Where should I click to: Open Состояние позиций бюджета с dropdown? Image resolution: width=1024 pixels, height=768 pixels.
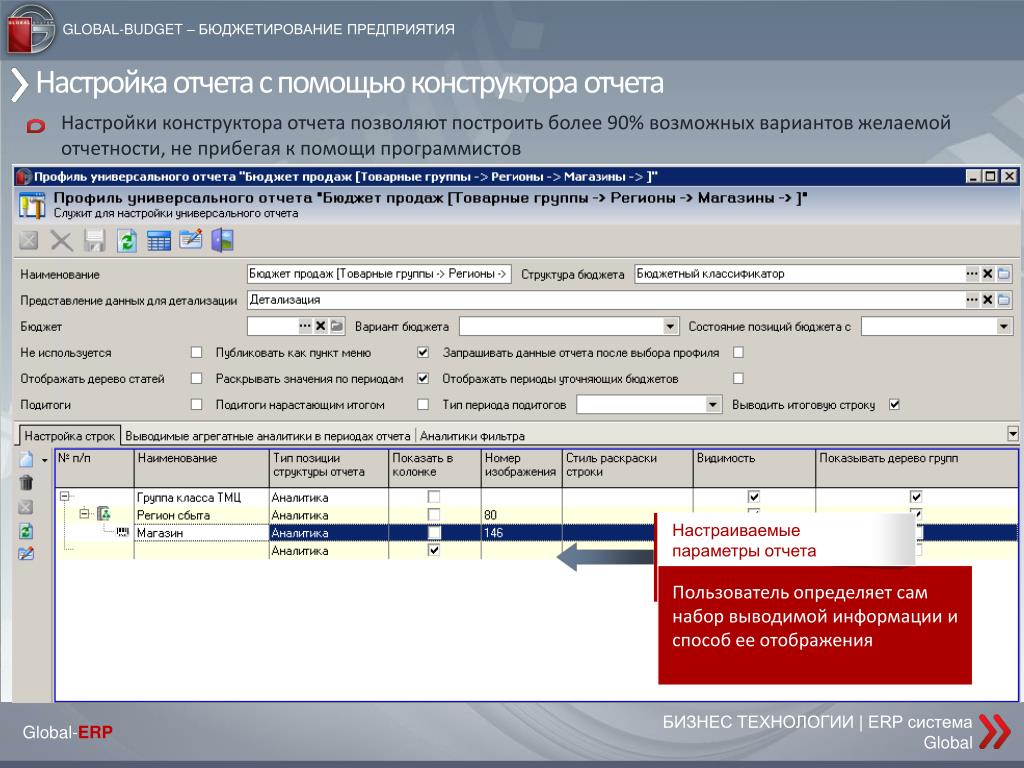[x=1004, y=326]
